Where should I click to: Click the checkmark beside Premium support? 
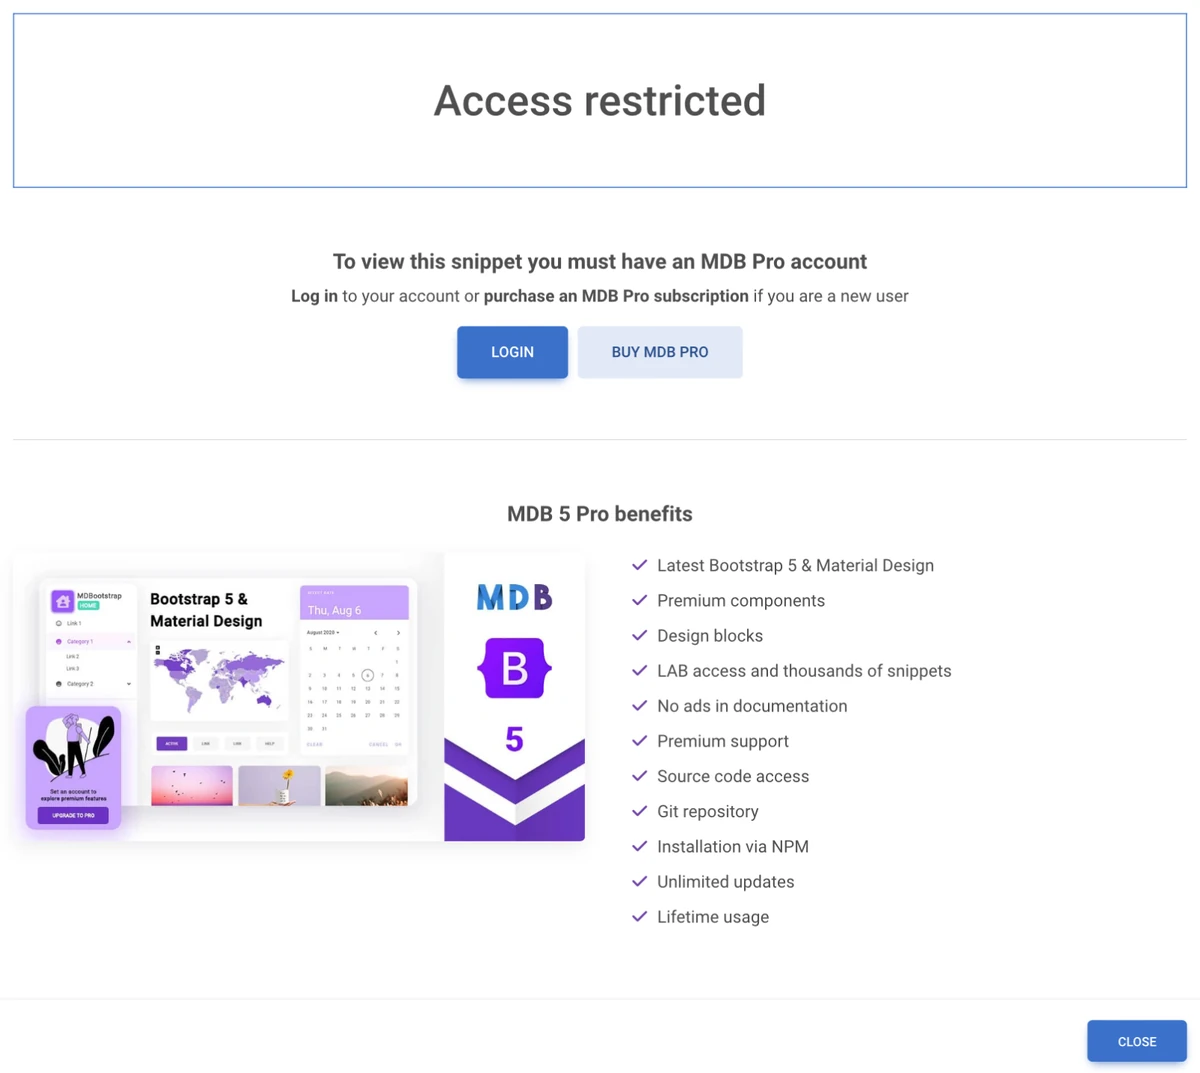tap(639, 741)
